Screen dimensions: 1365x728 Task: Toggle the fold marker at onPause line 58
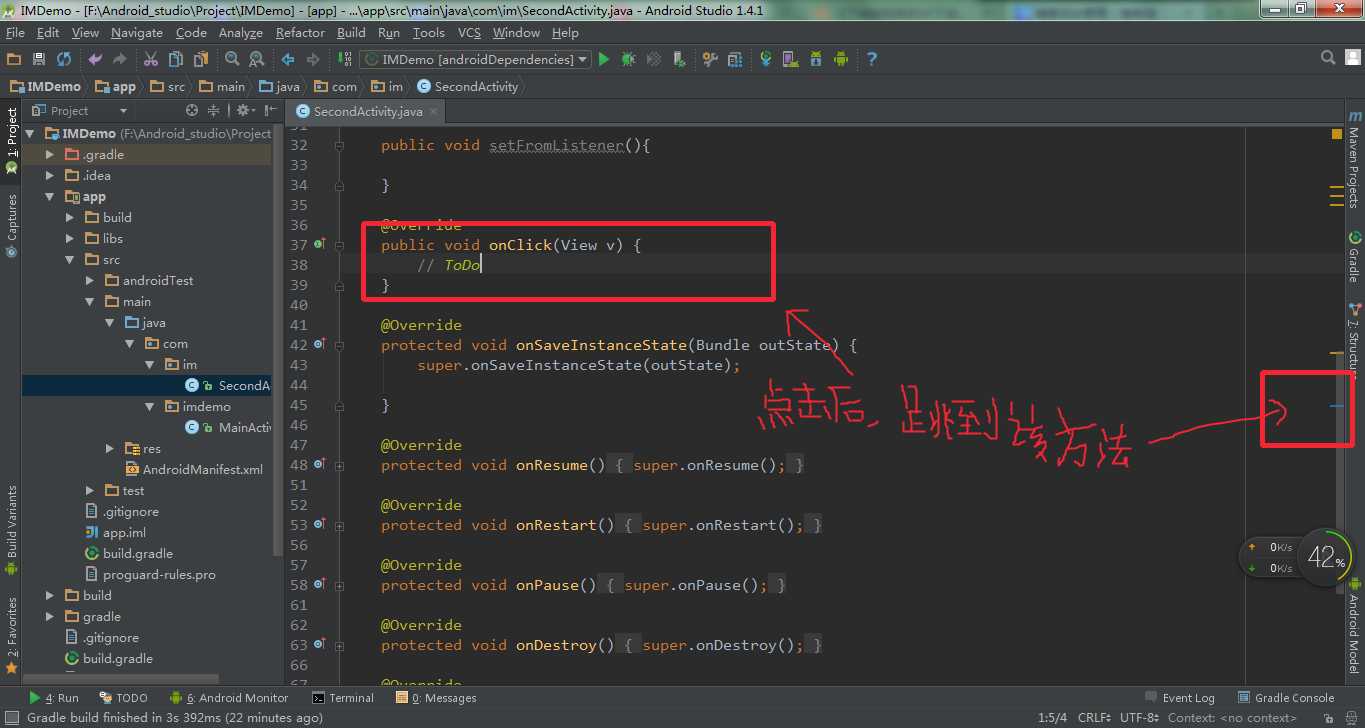pyautogui.click(x=340, y=585)
